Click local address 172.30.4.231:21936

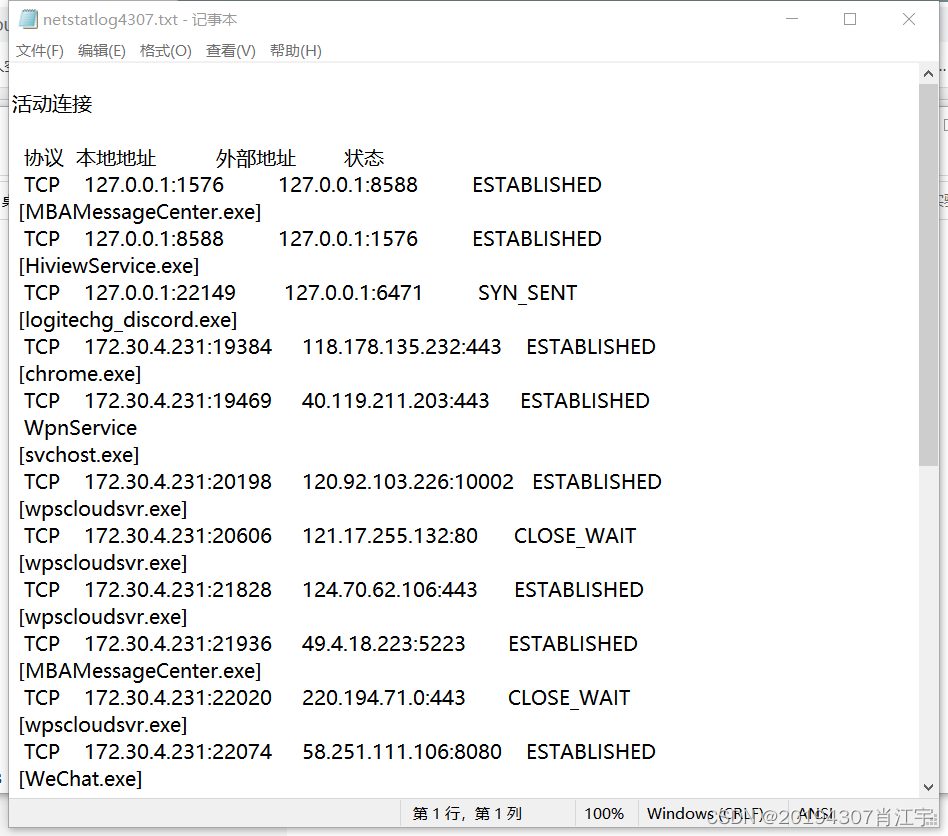178,644
